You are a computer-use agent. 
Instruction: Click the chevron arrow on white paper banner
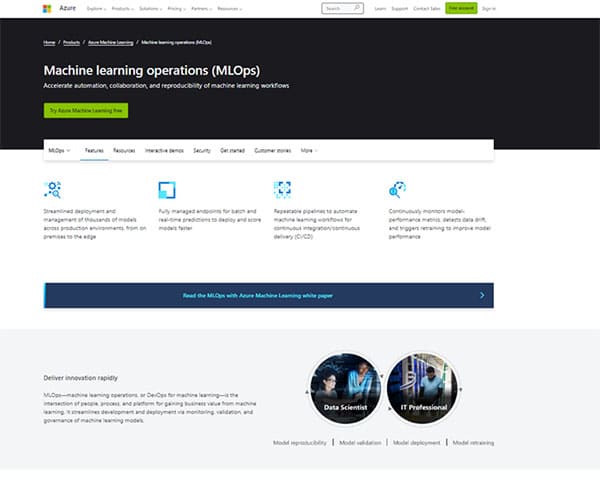pos(482,295)
